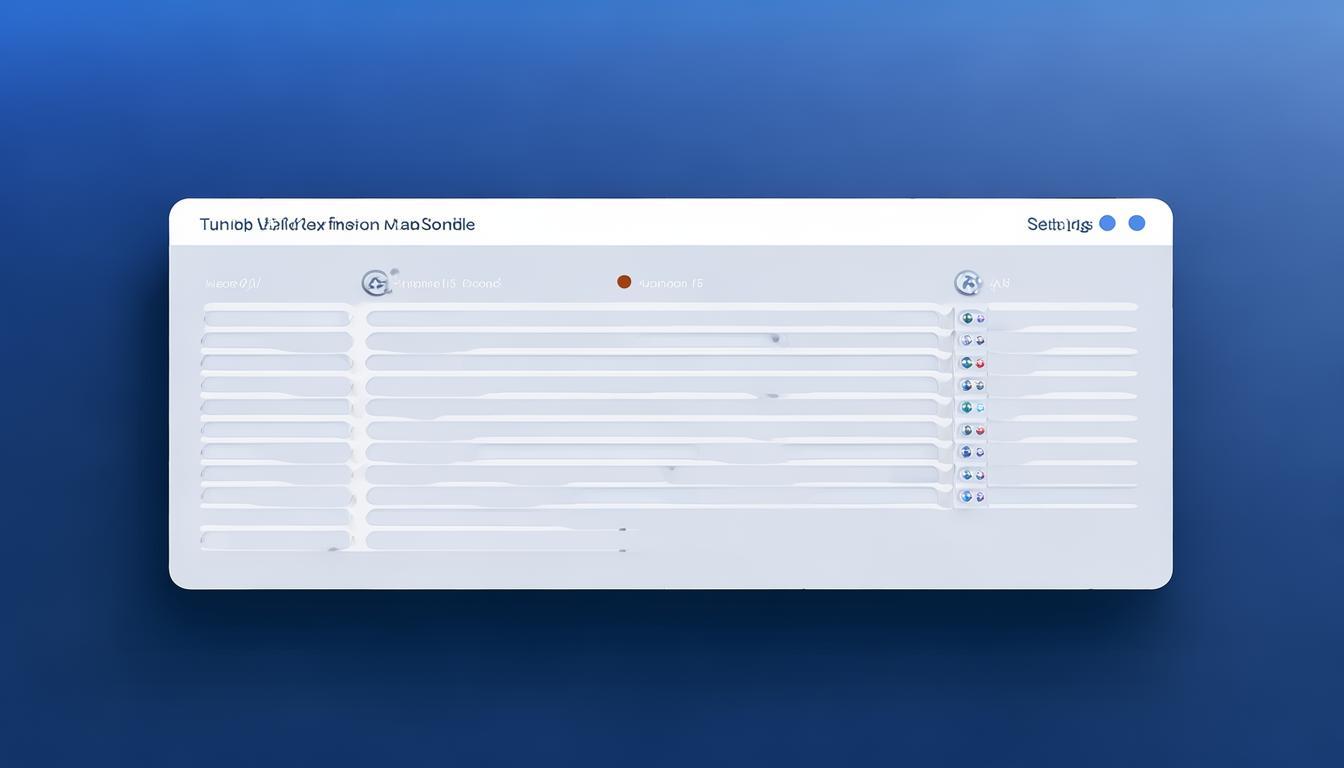Open Settings in the title bar
Viewport: 1344px width, 768px height.
(1059, 224)
